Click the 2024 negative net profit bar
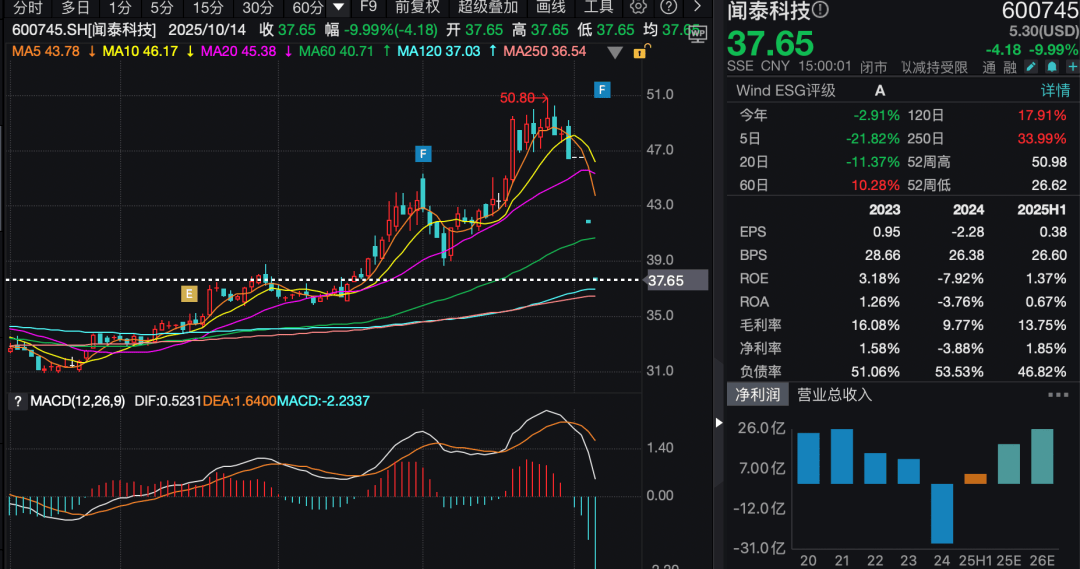The height and width of the screenshot is (569, 1080). coord(941,513)
